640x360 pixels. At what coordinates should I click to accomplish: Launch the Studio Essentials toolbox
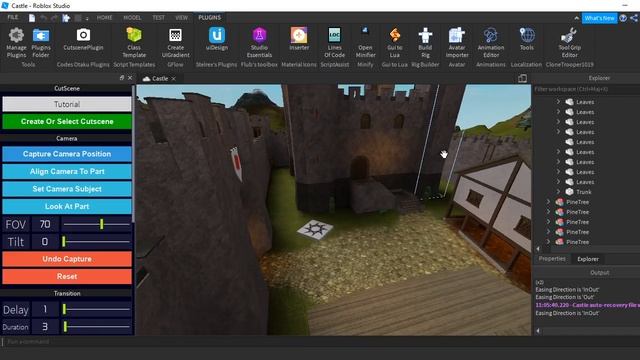[259, 43]
